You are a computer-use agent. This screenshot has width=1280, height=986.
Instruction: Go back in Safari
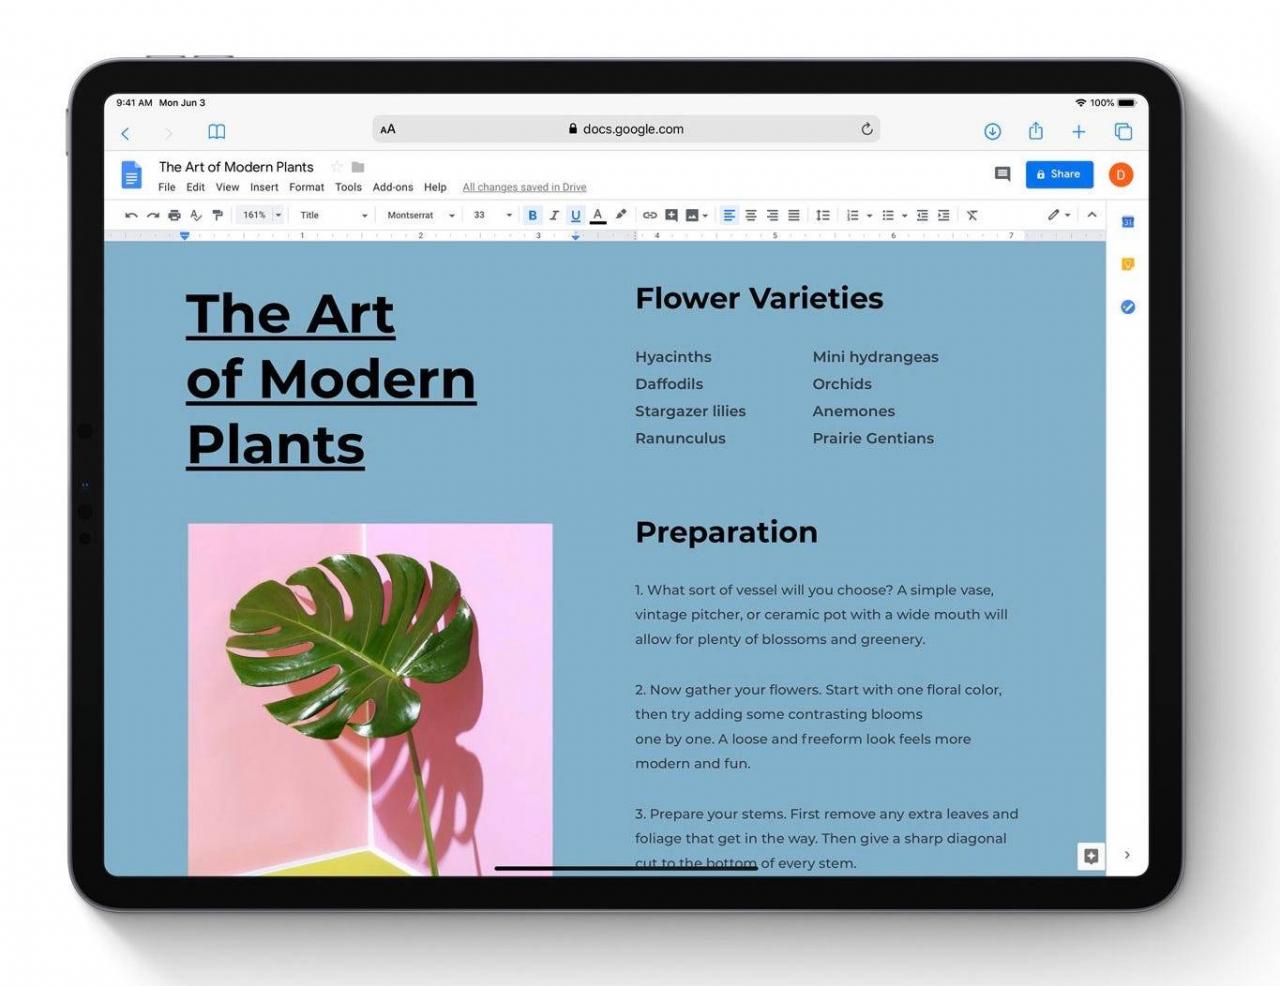126,132
